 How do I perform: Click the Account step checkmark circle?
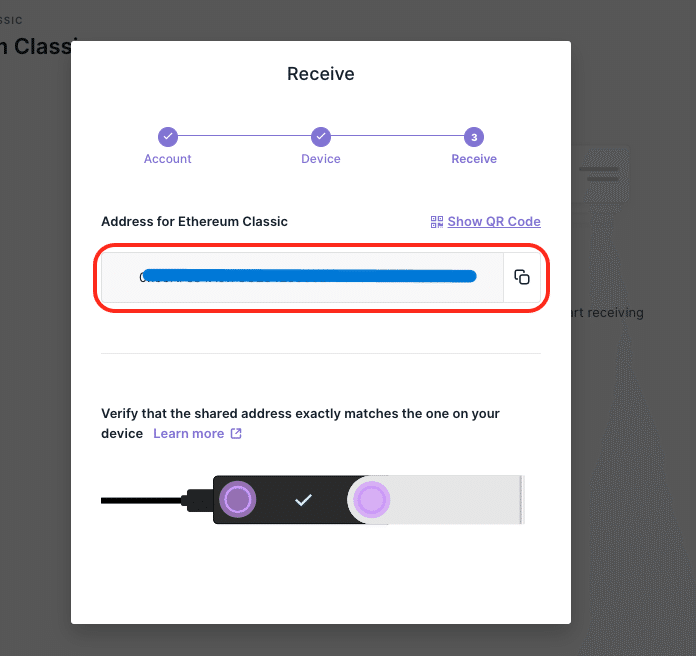pos(168,136)
